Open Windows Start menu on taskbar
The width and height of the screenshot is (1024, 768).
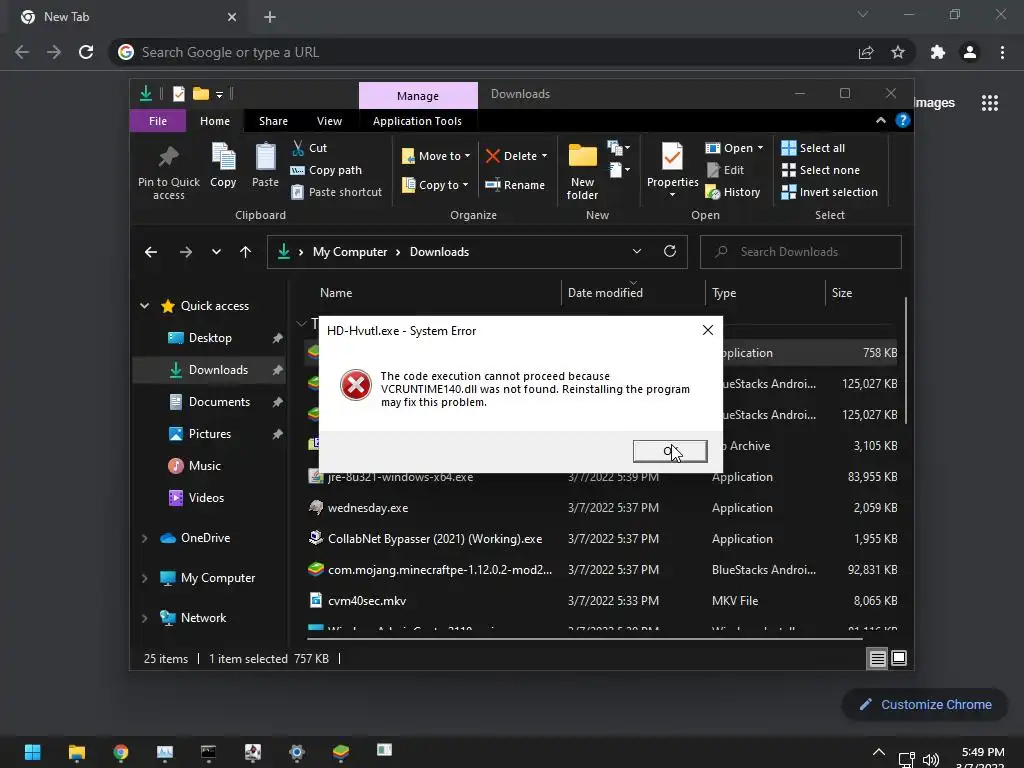click(x=33, y=752)
